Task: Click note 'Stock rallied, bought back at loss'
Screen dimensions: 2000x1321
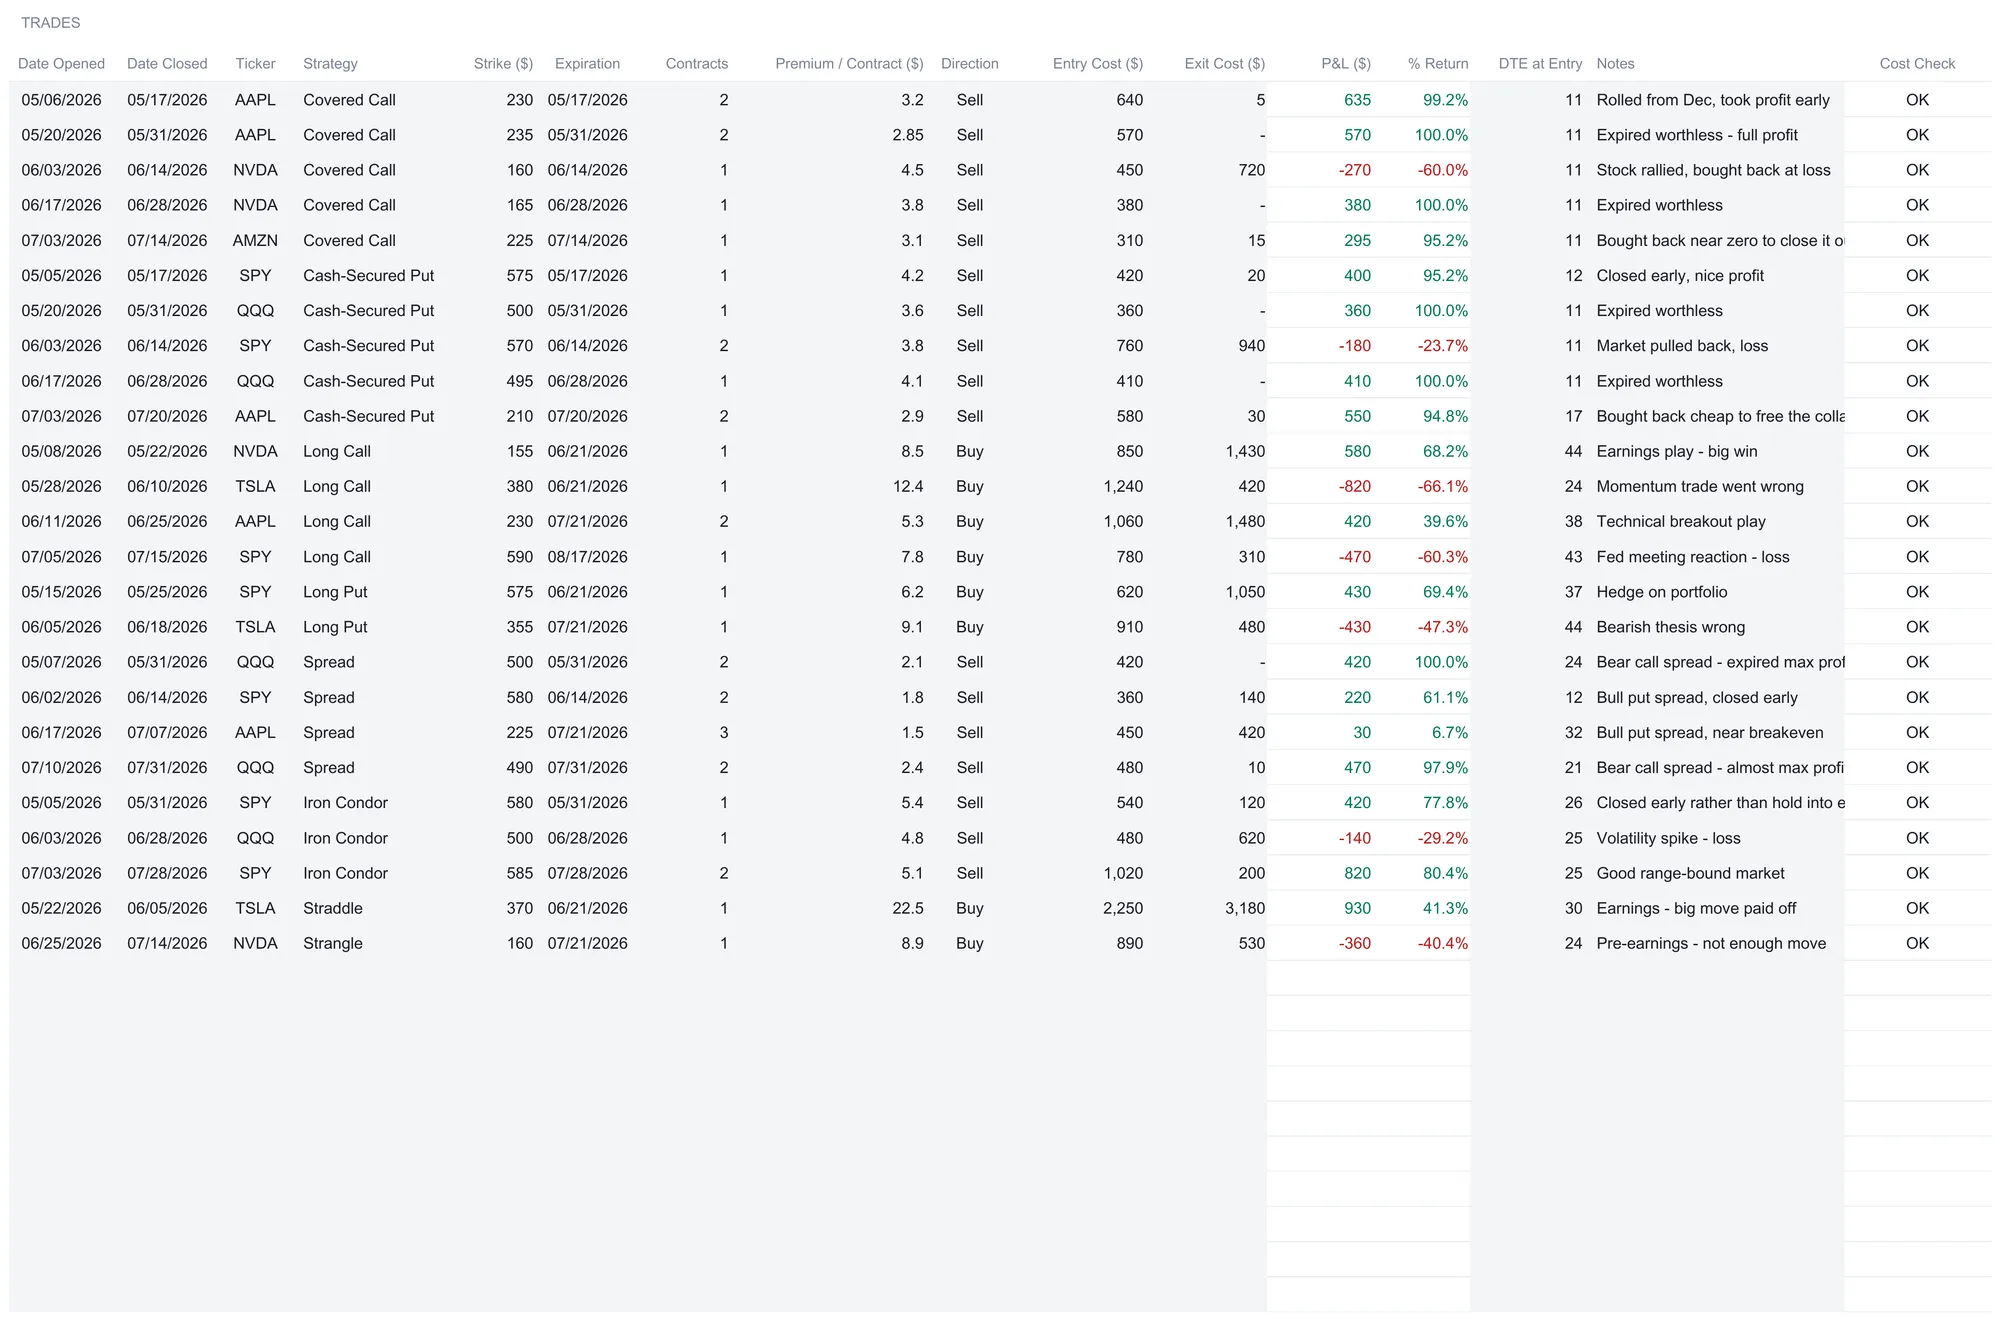Action: [x=1713, y=170]
